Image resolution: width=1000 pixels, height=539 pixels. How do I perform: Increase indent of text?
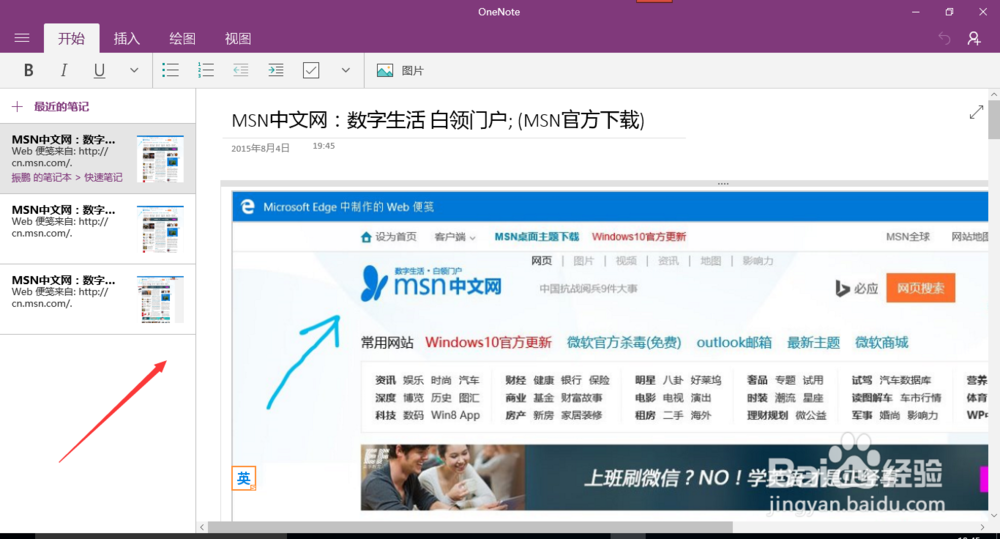tap(276, 70)
